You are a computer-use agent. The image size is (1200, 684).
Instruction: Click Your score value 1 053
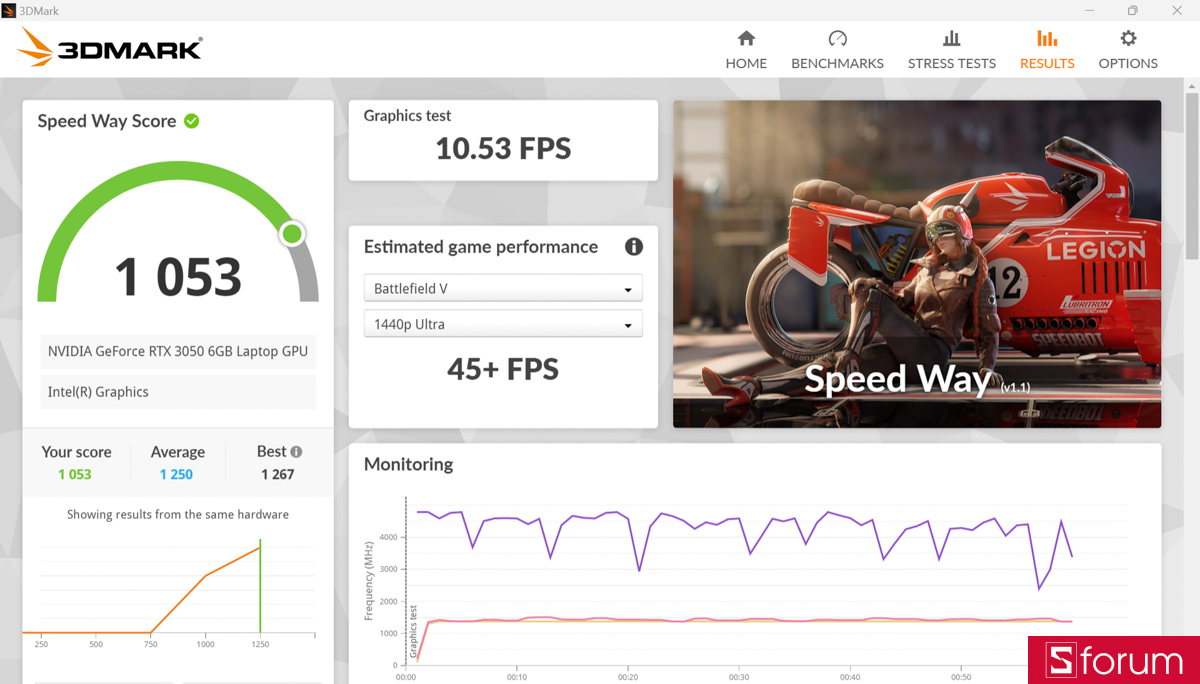(76, 474)
